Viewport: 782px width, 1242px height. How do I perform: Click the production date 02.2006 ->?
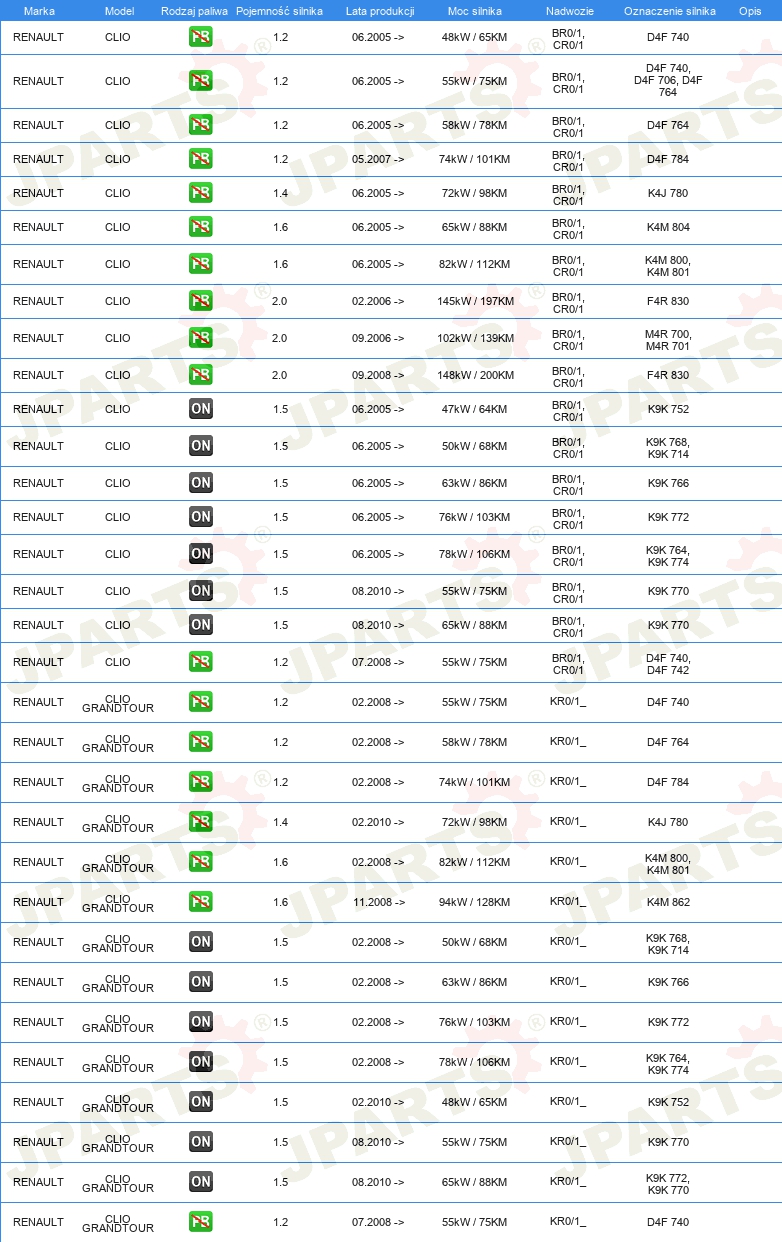(x=378, y=301)
